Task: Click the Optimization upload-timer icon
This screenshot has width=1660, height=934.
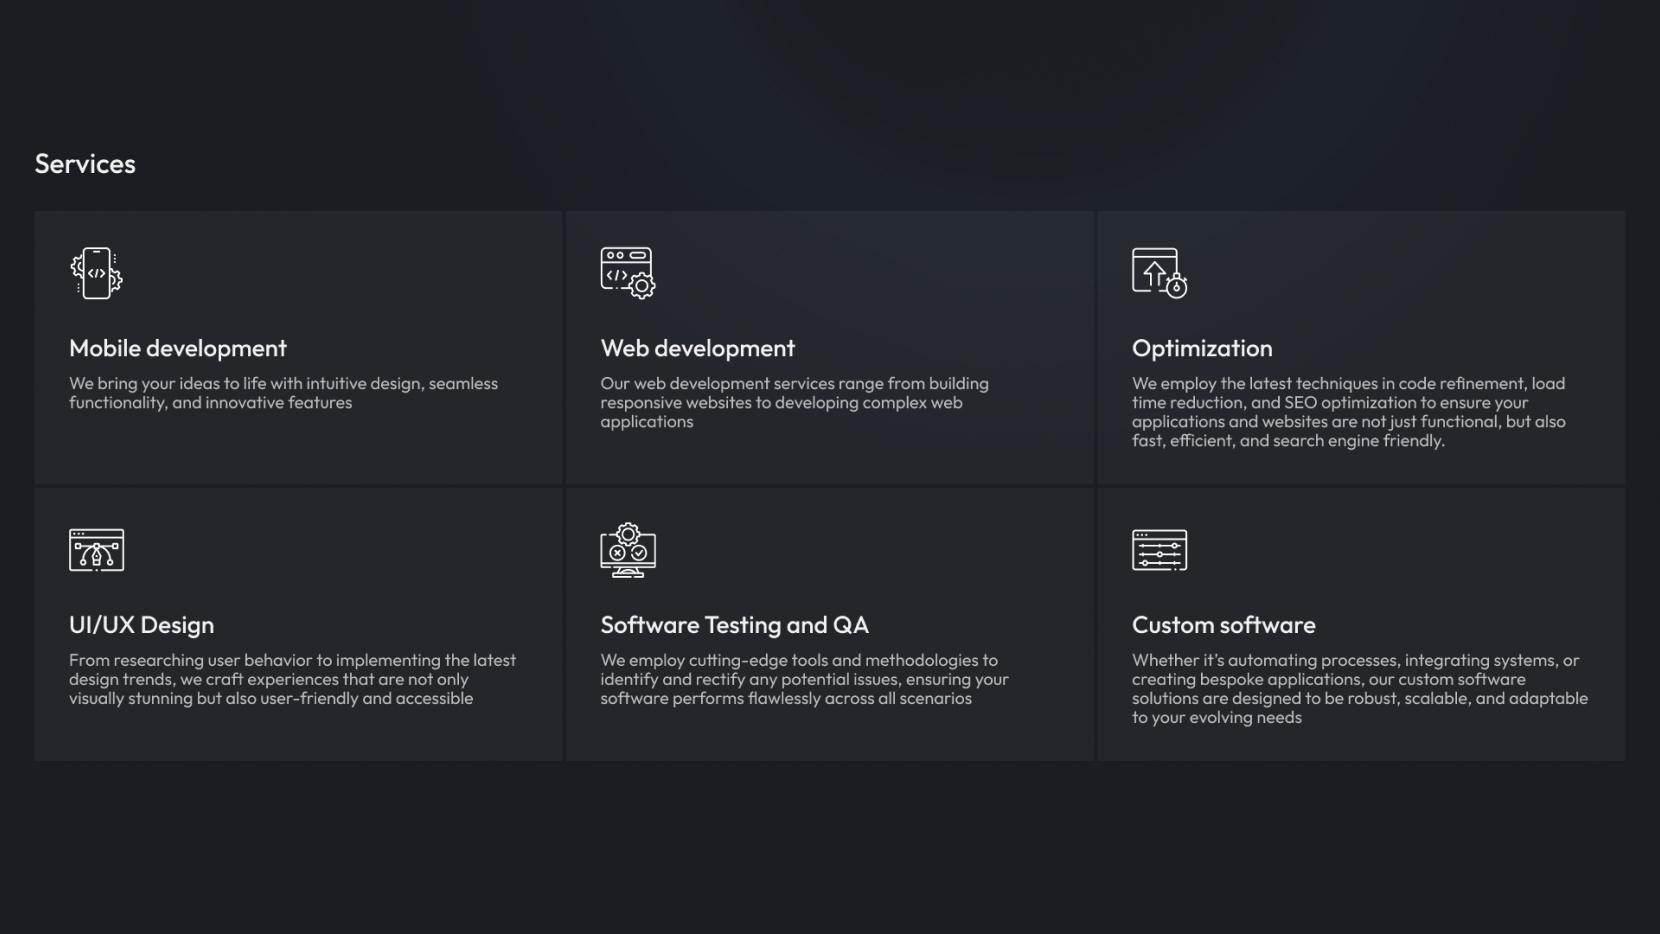Action: point(1159,273)
